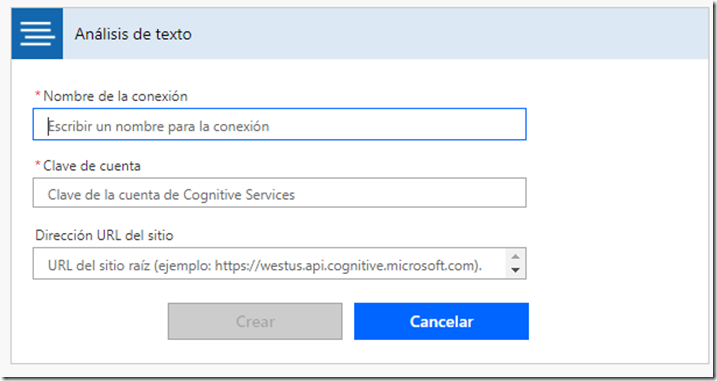Click the Clave de cuenta label
Screen dimensions: 717x381
point(91,166)
